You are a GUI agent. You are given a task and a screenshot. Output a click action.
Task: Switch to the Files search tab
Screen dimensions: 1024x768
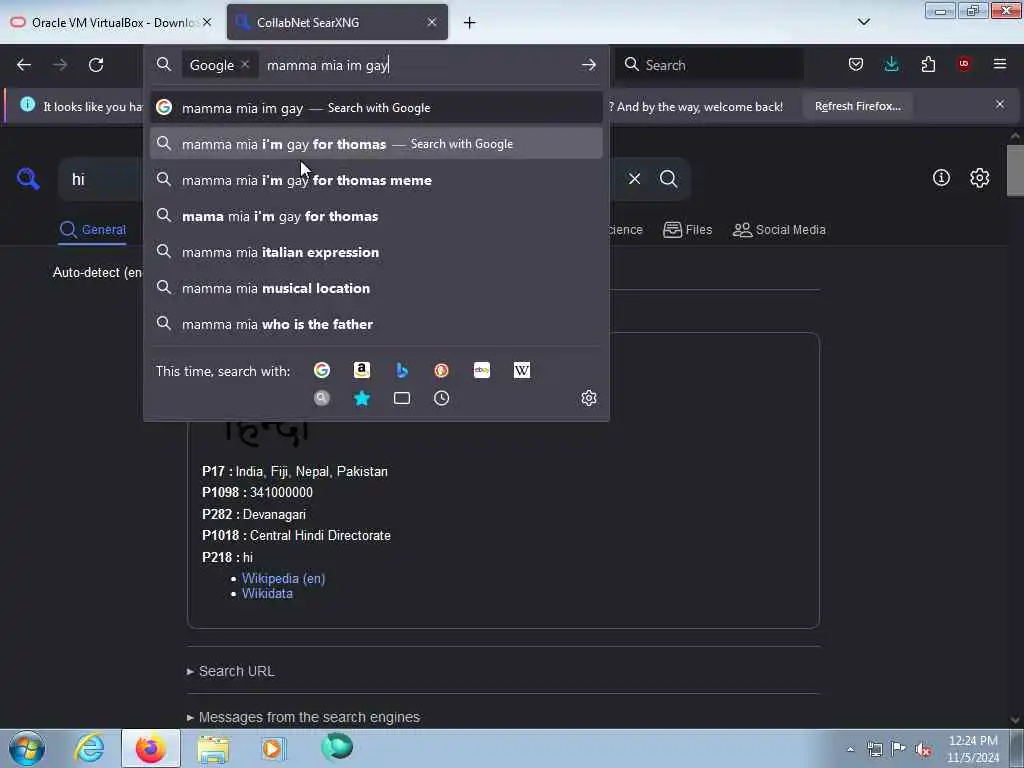(x=688, y=230)
